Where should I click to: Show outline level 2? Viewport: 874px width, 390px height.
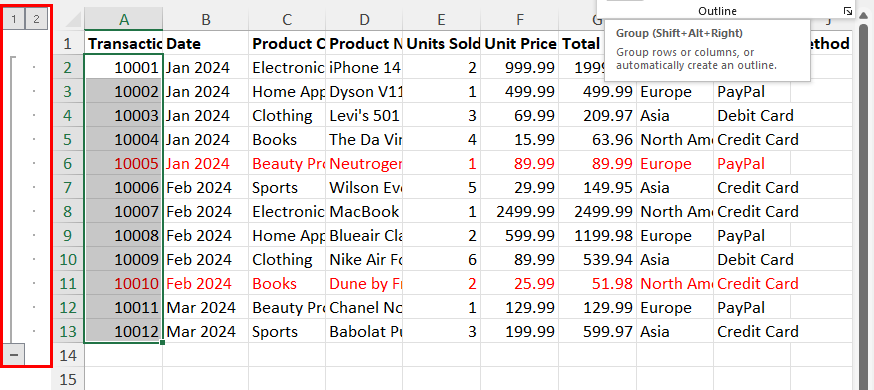[x=36, y=20]
